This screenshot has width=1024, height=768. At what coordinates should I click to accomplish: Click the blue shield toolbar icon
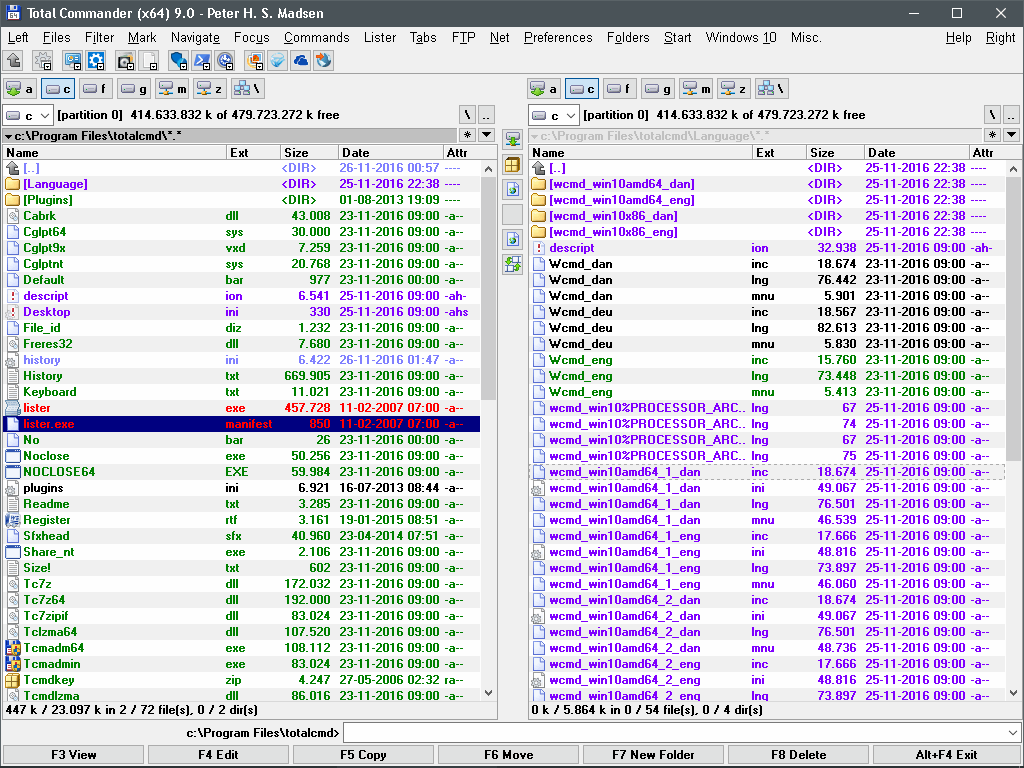(178, 61)
